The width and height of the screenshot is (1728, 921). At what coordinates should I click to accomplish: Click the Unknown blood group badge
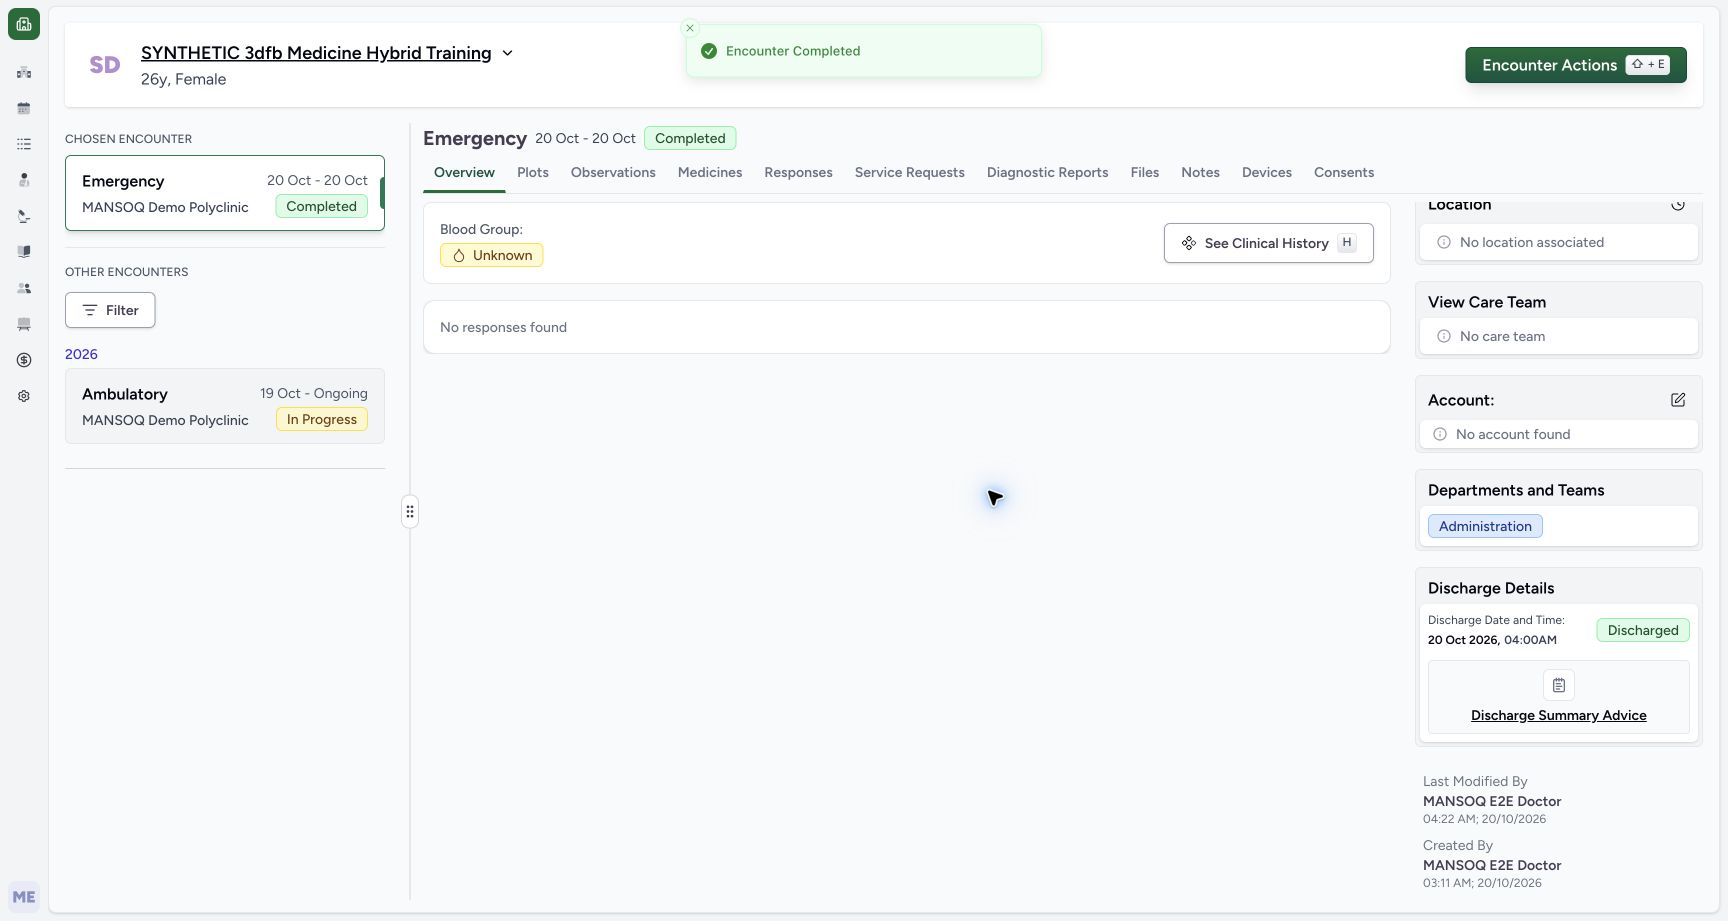click(x=492, y=255)
